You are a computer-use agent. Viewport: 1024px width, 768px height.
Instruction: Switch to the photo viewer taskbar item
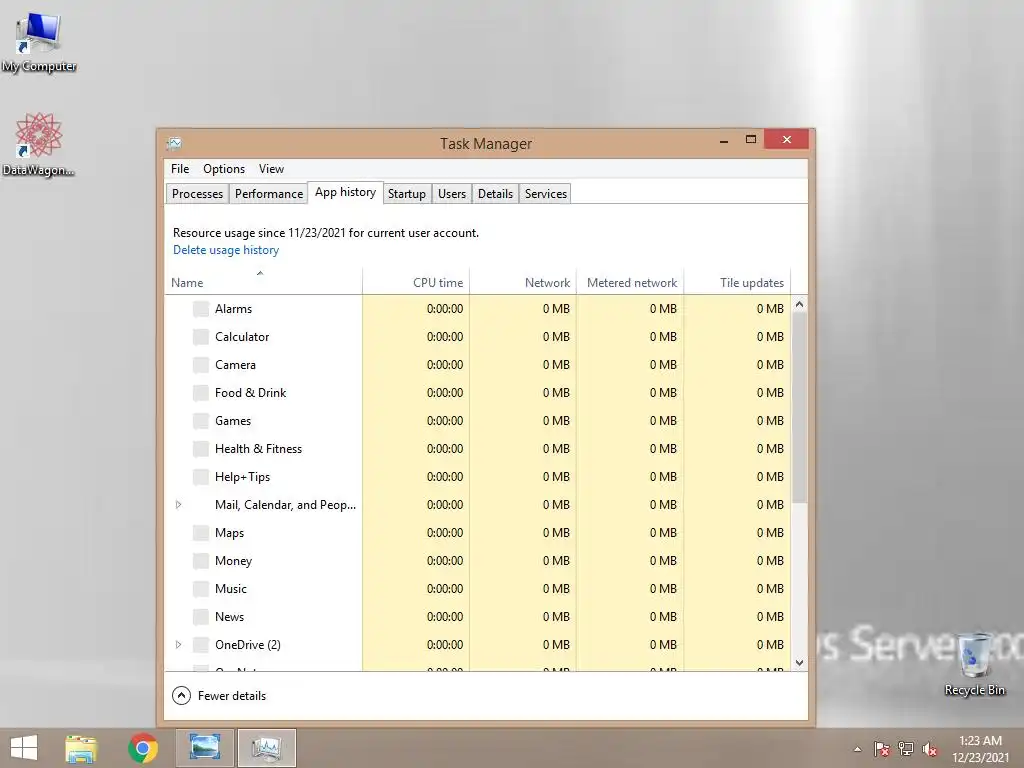(204, 748)
